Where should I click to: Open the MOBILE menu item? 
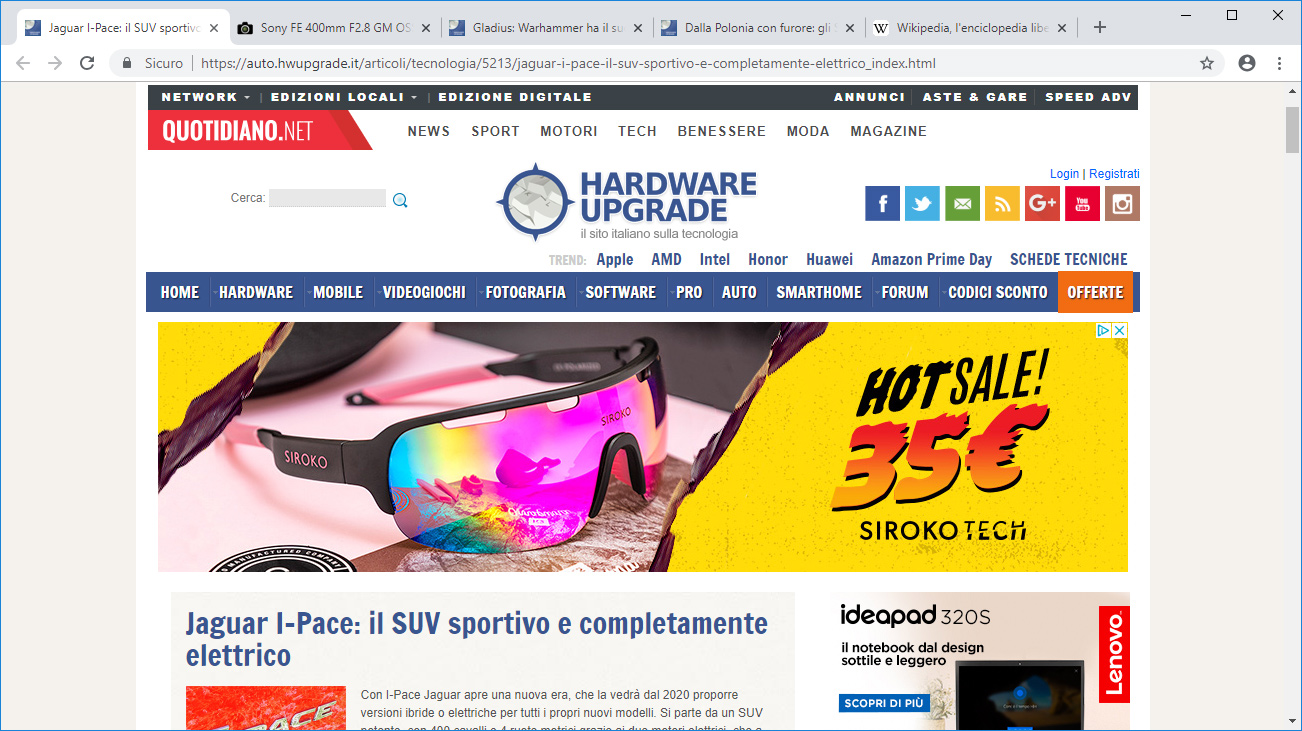tap(338, 292)
